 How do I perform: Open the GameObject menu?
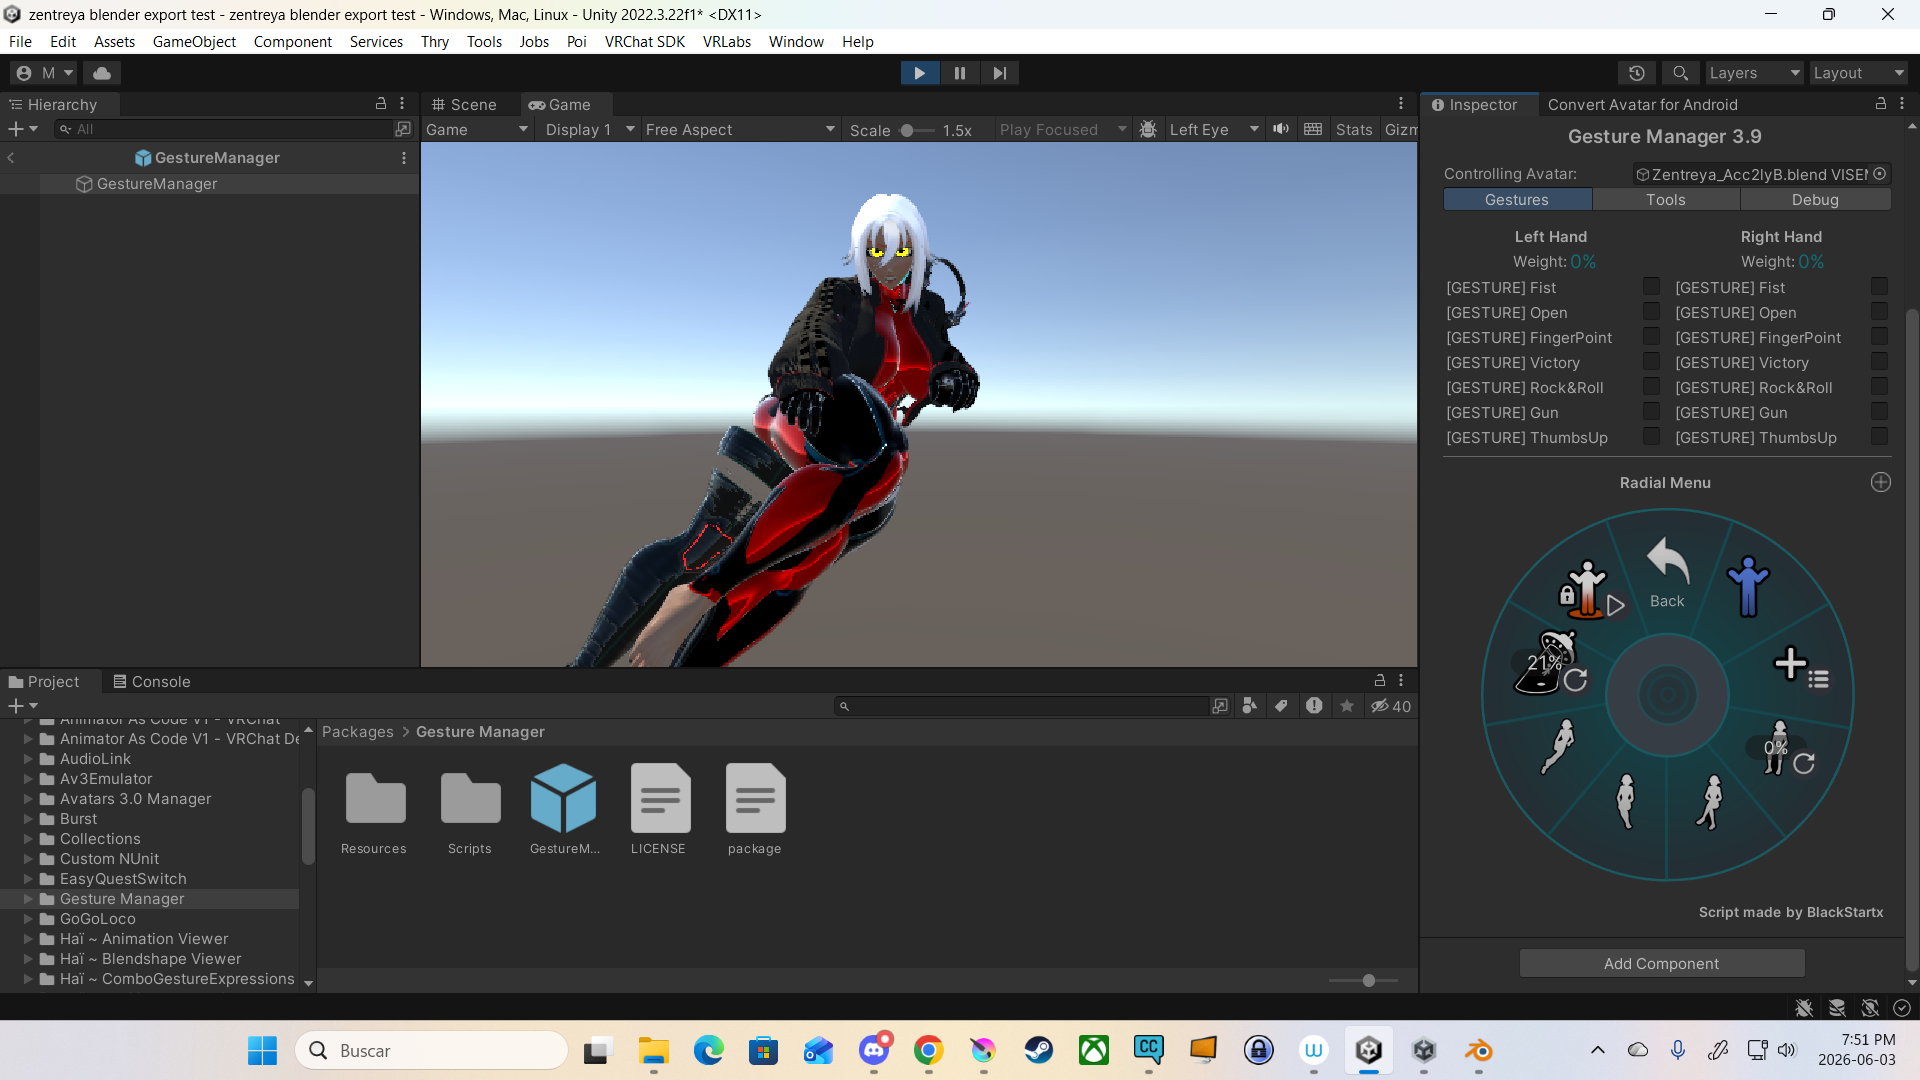point(194,42)
